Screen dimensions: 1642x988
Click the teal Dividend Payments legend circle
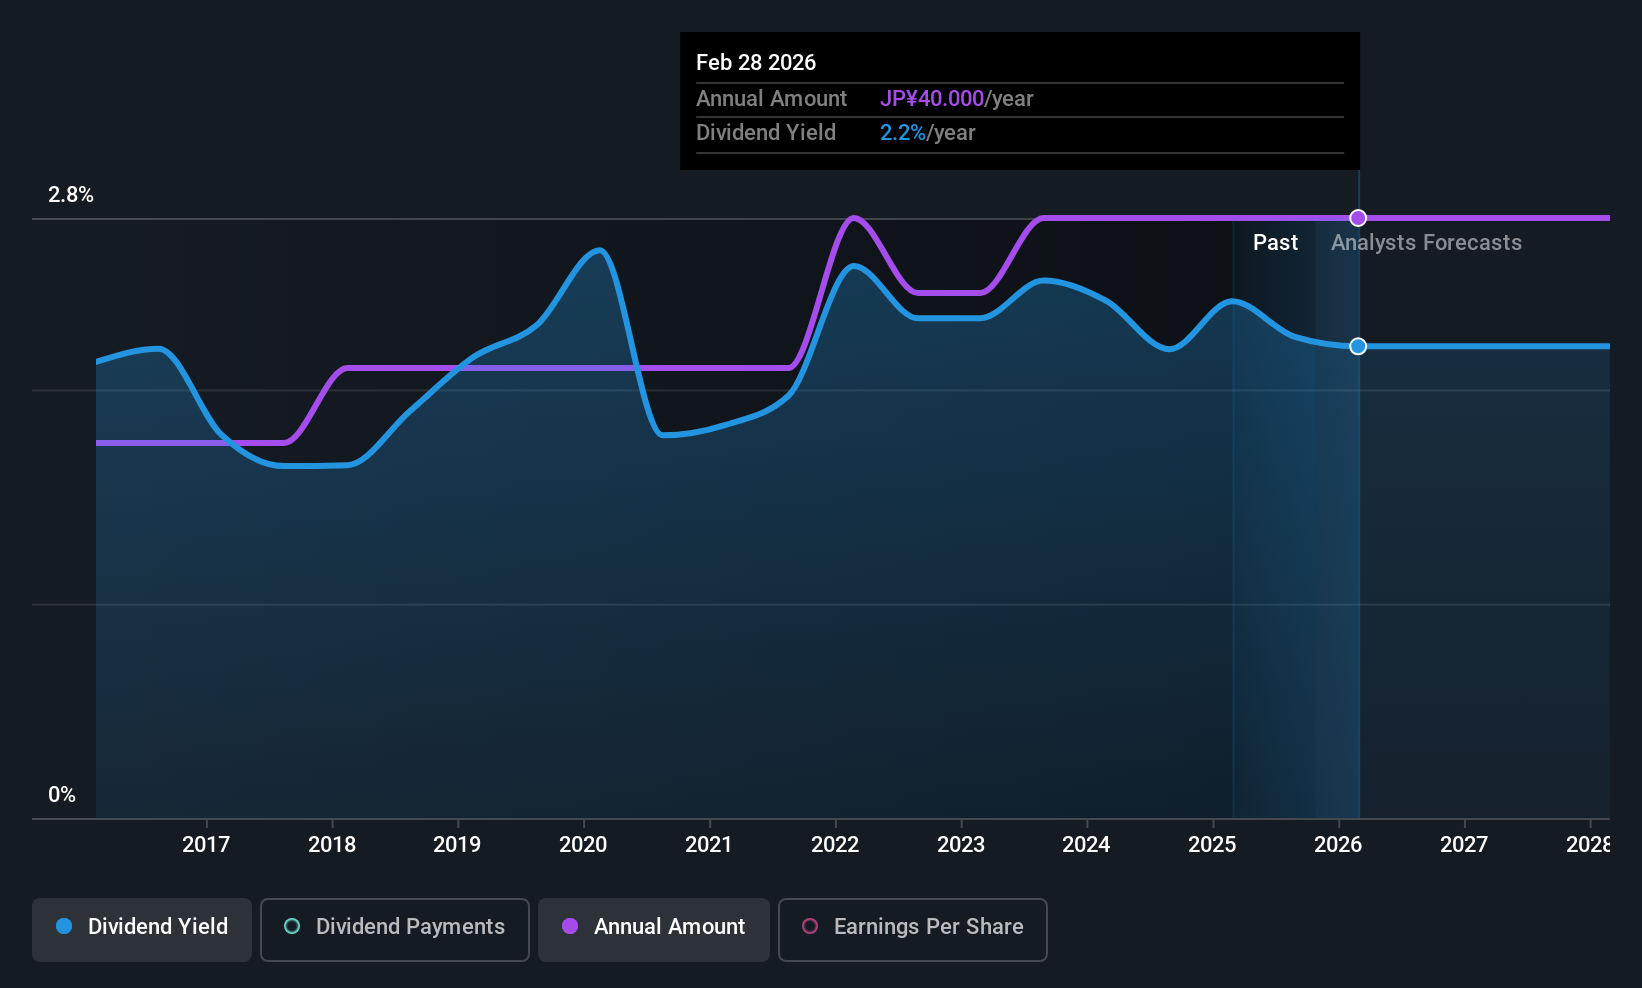pos(292,926)
